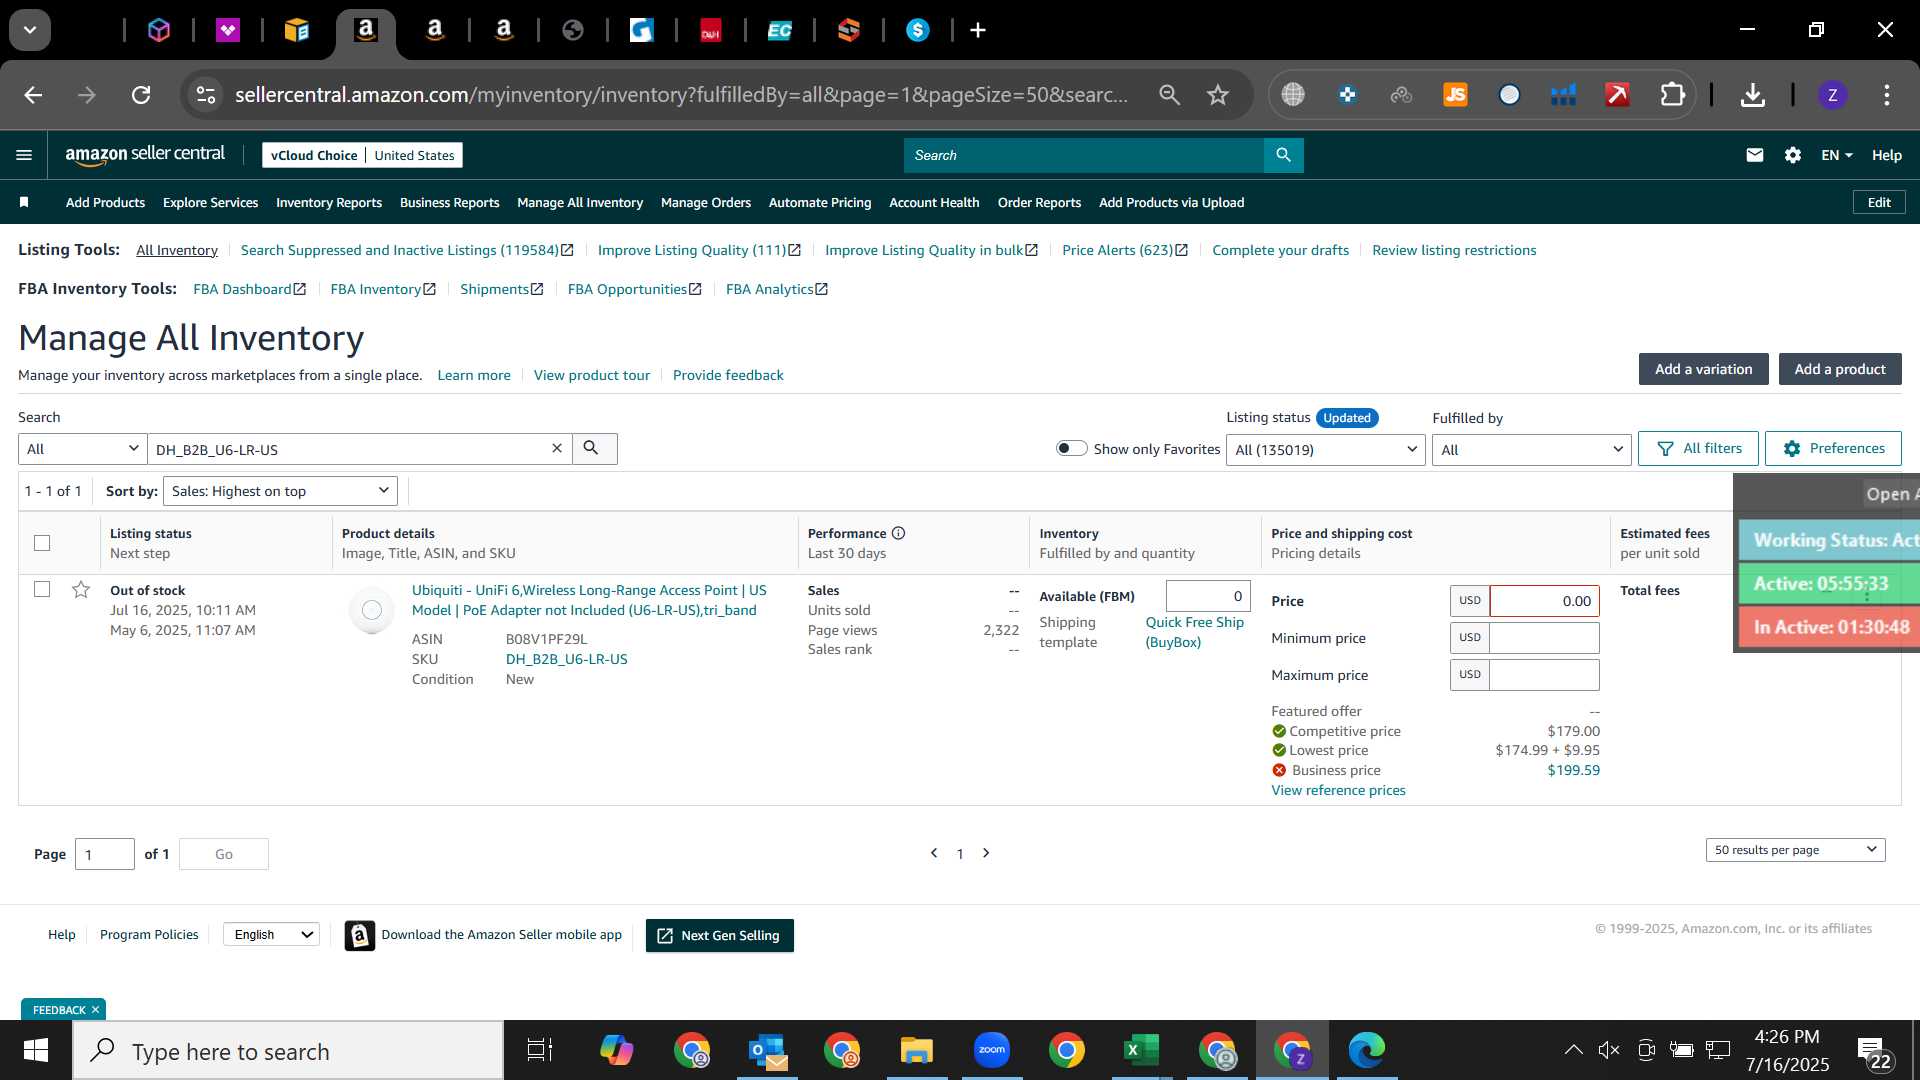
Task: Click the Edit button in navigation bar
Action: tap(1879, 202)
